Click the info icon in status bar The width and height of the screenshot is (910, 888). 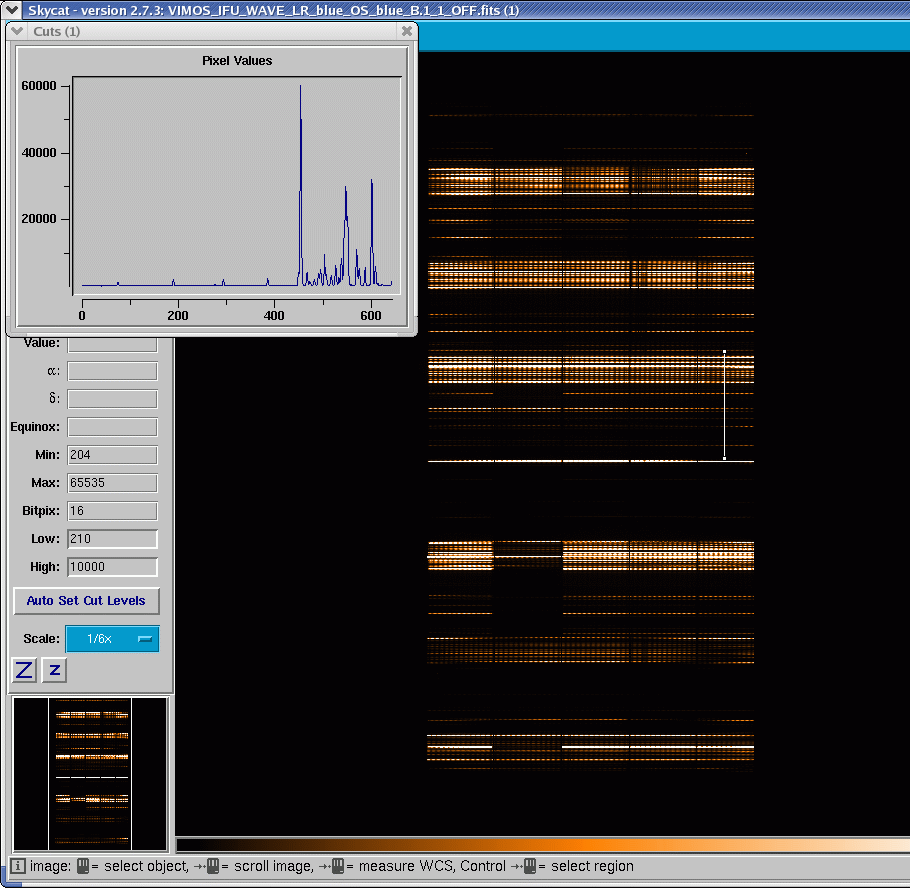pos(17,867)
